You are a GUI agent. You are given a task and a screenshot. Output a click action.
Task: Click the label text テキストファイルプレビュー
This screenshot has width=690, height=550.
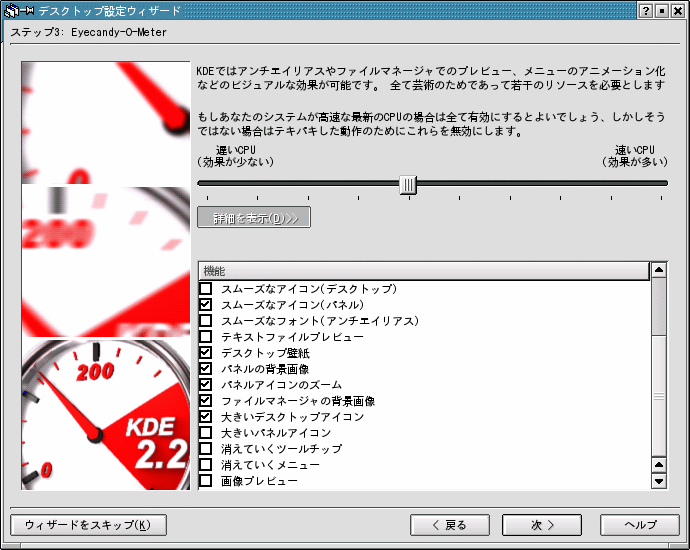[x=293, y=337]
